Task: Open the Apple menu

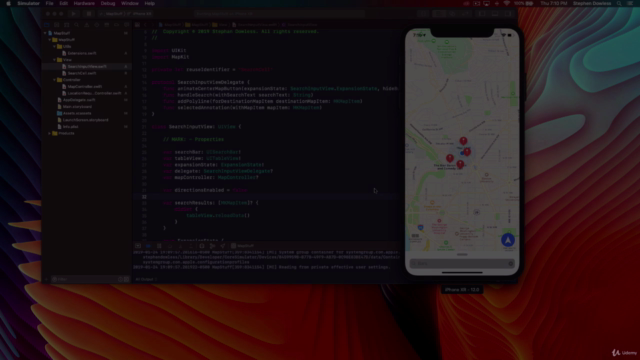Action: pos(8,3)
